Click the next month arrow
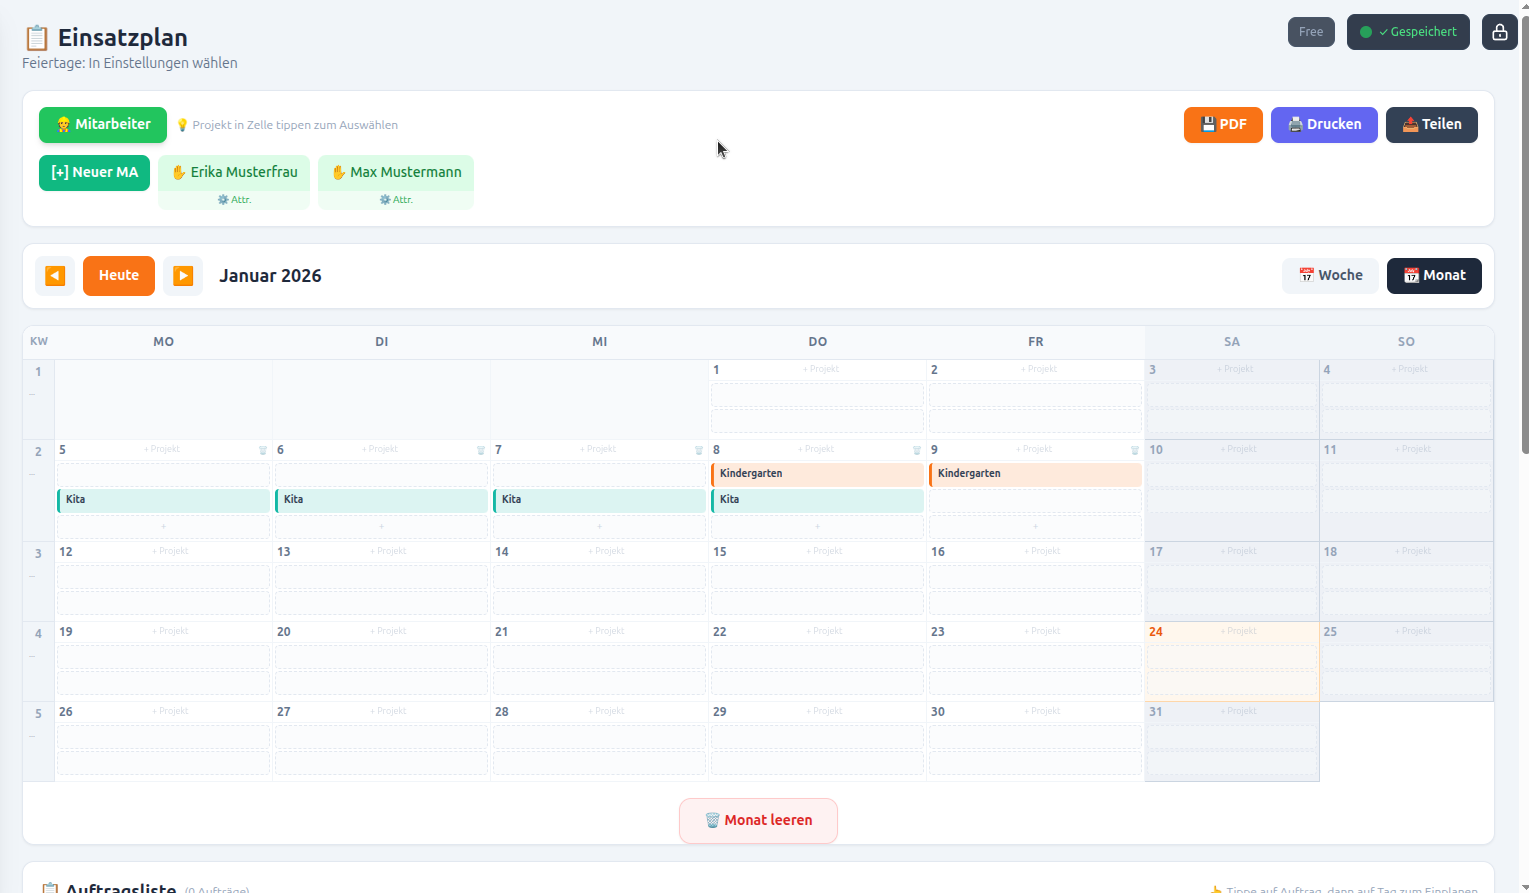The width and height of the screenshot is (1529, 893). pos(183,275)
